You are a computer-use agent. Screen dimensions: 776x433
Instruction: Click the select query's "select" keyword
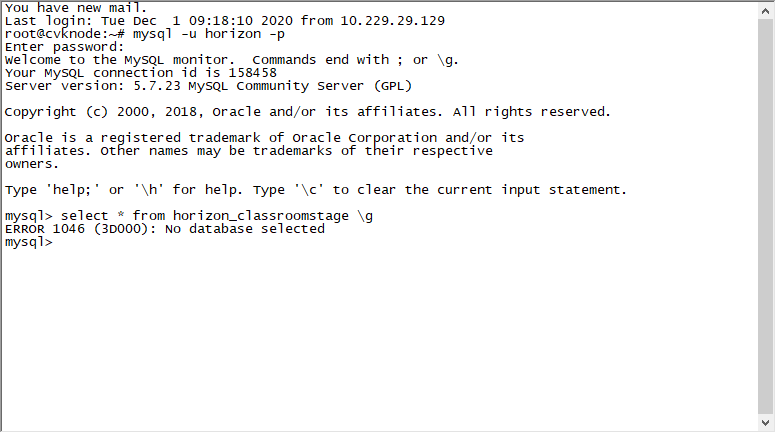pyautogui.click(x=84, y=215)
